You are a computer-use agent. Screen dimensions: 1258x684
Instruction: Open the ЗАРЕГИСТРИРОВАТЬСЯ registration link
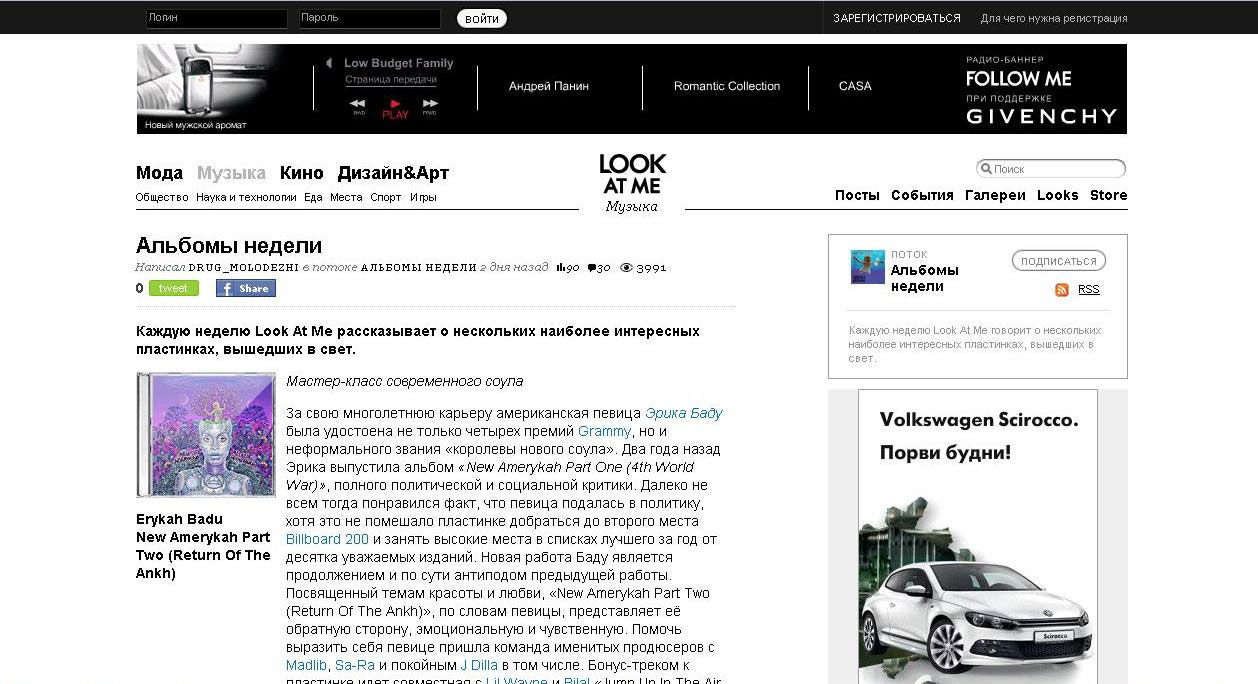[897, 18]
